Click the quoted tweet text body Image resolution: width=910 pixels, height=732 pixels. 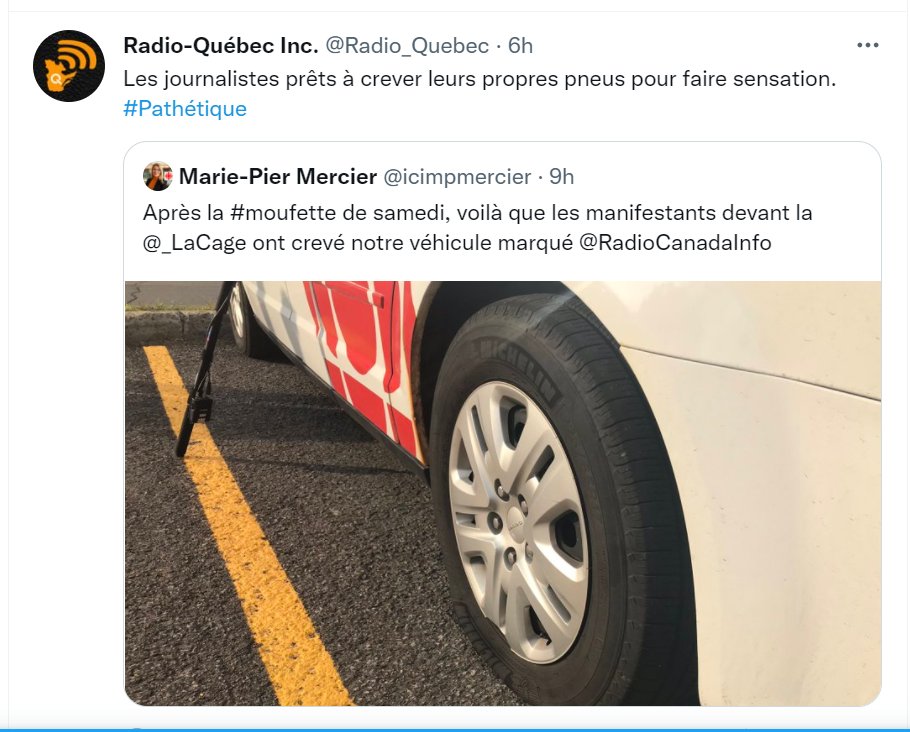coord(477,228)
